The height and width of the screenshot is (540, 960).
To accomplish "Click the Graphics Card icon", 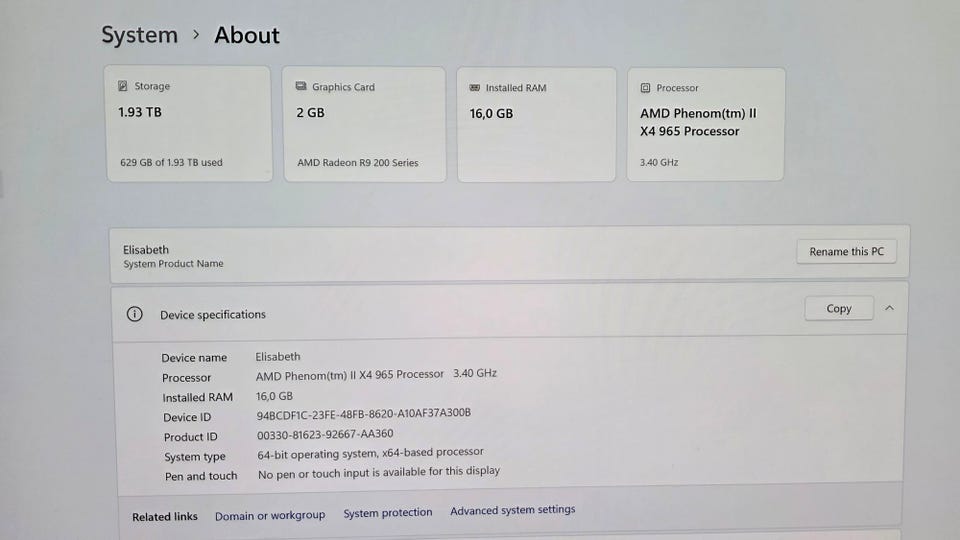I will tap(301, 86).
